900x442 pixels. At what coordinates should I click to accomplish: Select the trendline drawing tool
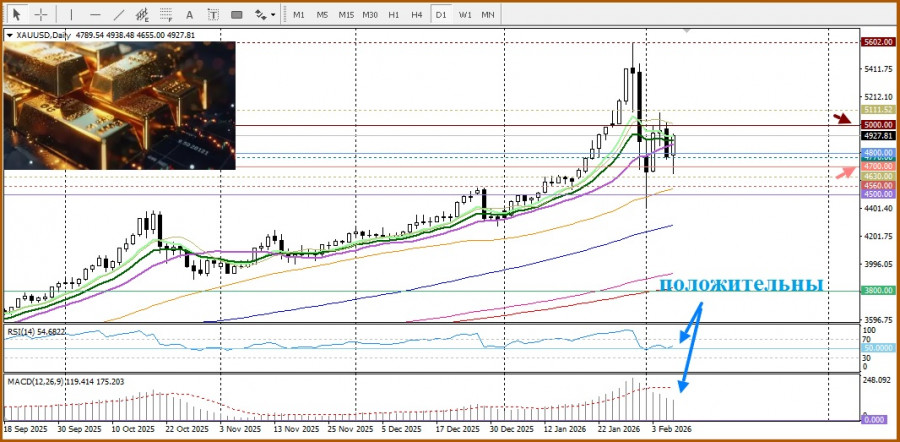120,15
